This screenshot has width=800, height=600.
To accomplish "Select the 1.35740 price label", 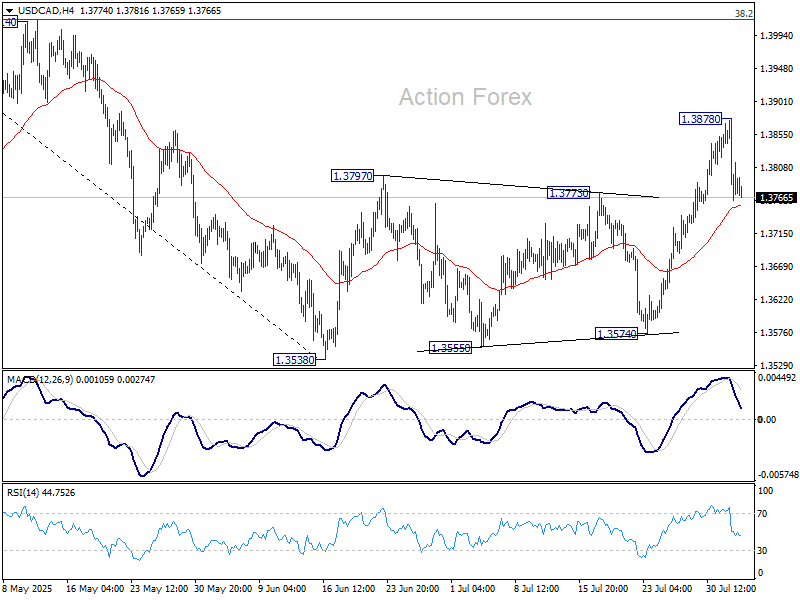I will [x=617, y=334].
